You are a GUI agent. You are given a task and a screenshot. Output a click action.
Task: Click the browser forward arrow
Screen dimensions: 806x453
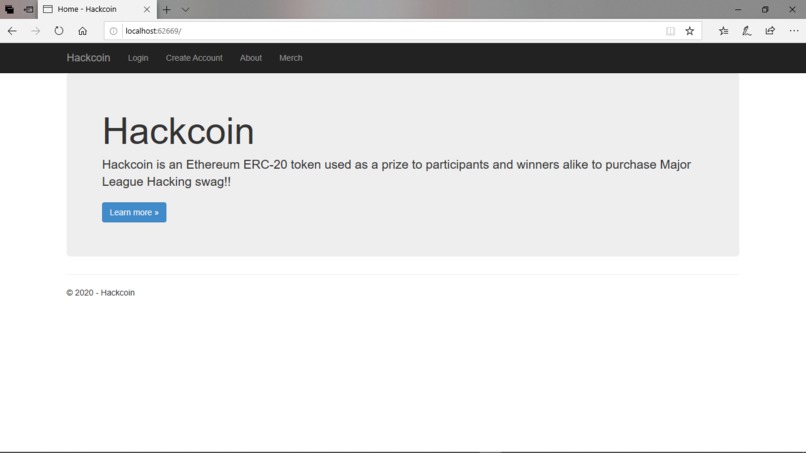click(35, 31)
